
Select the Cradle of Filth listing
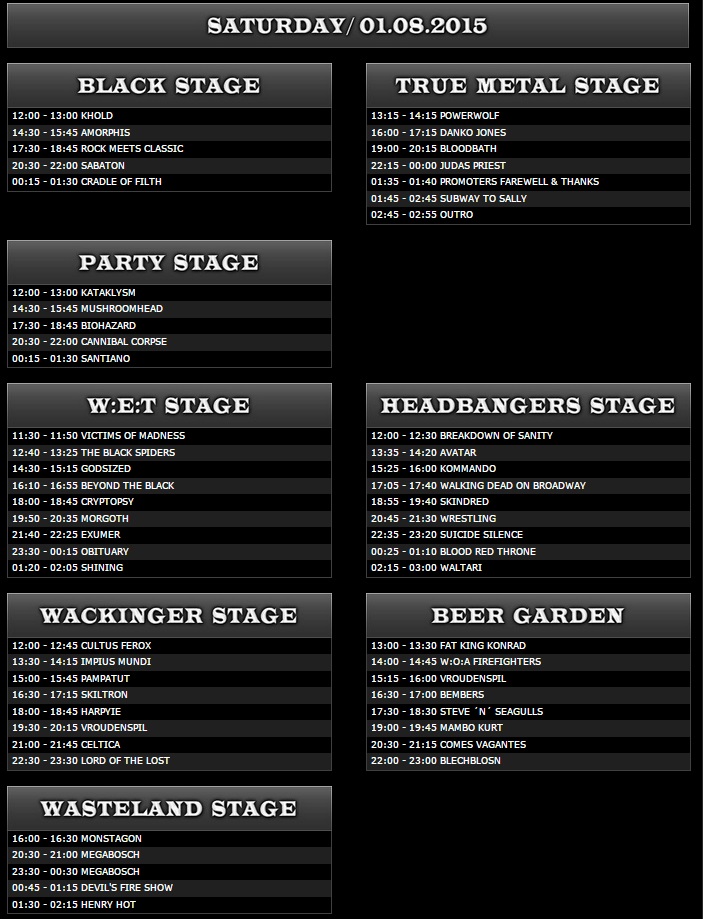169,182
